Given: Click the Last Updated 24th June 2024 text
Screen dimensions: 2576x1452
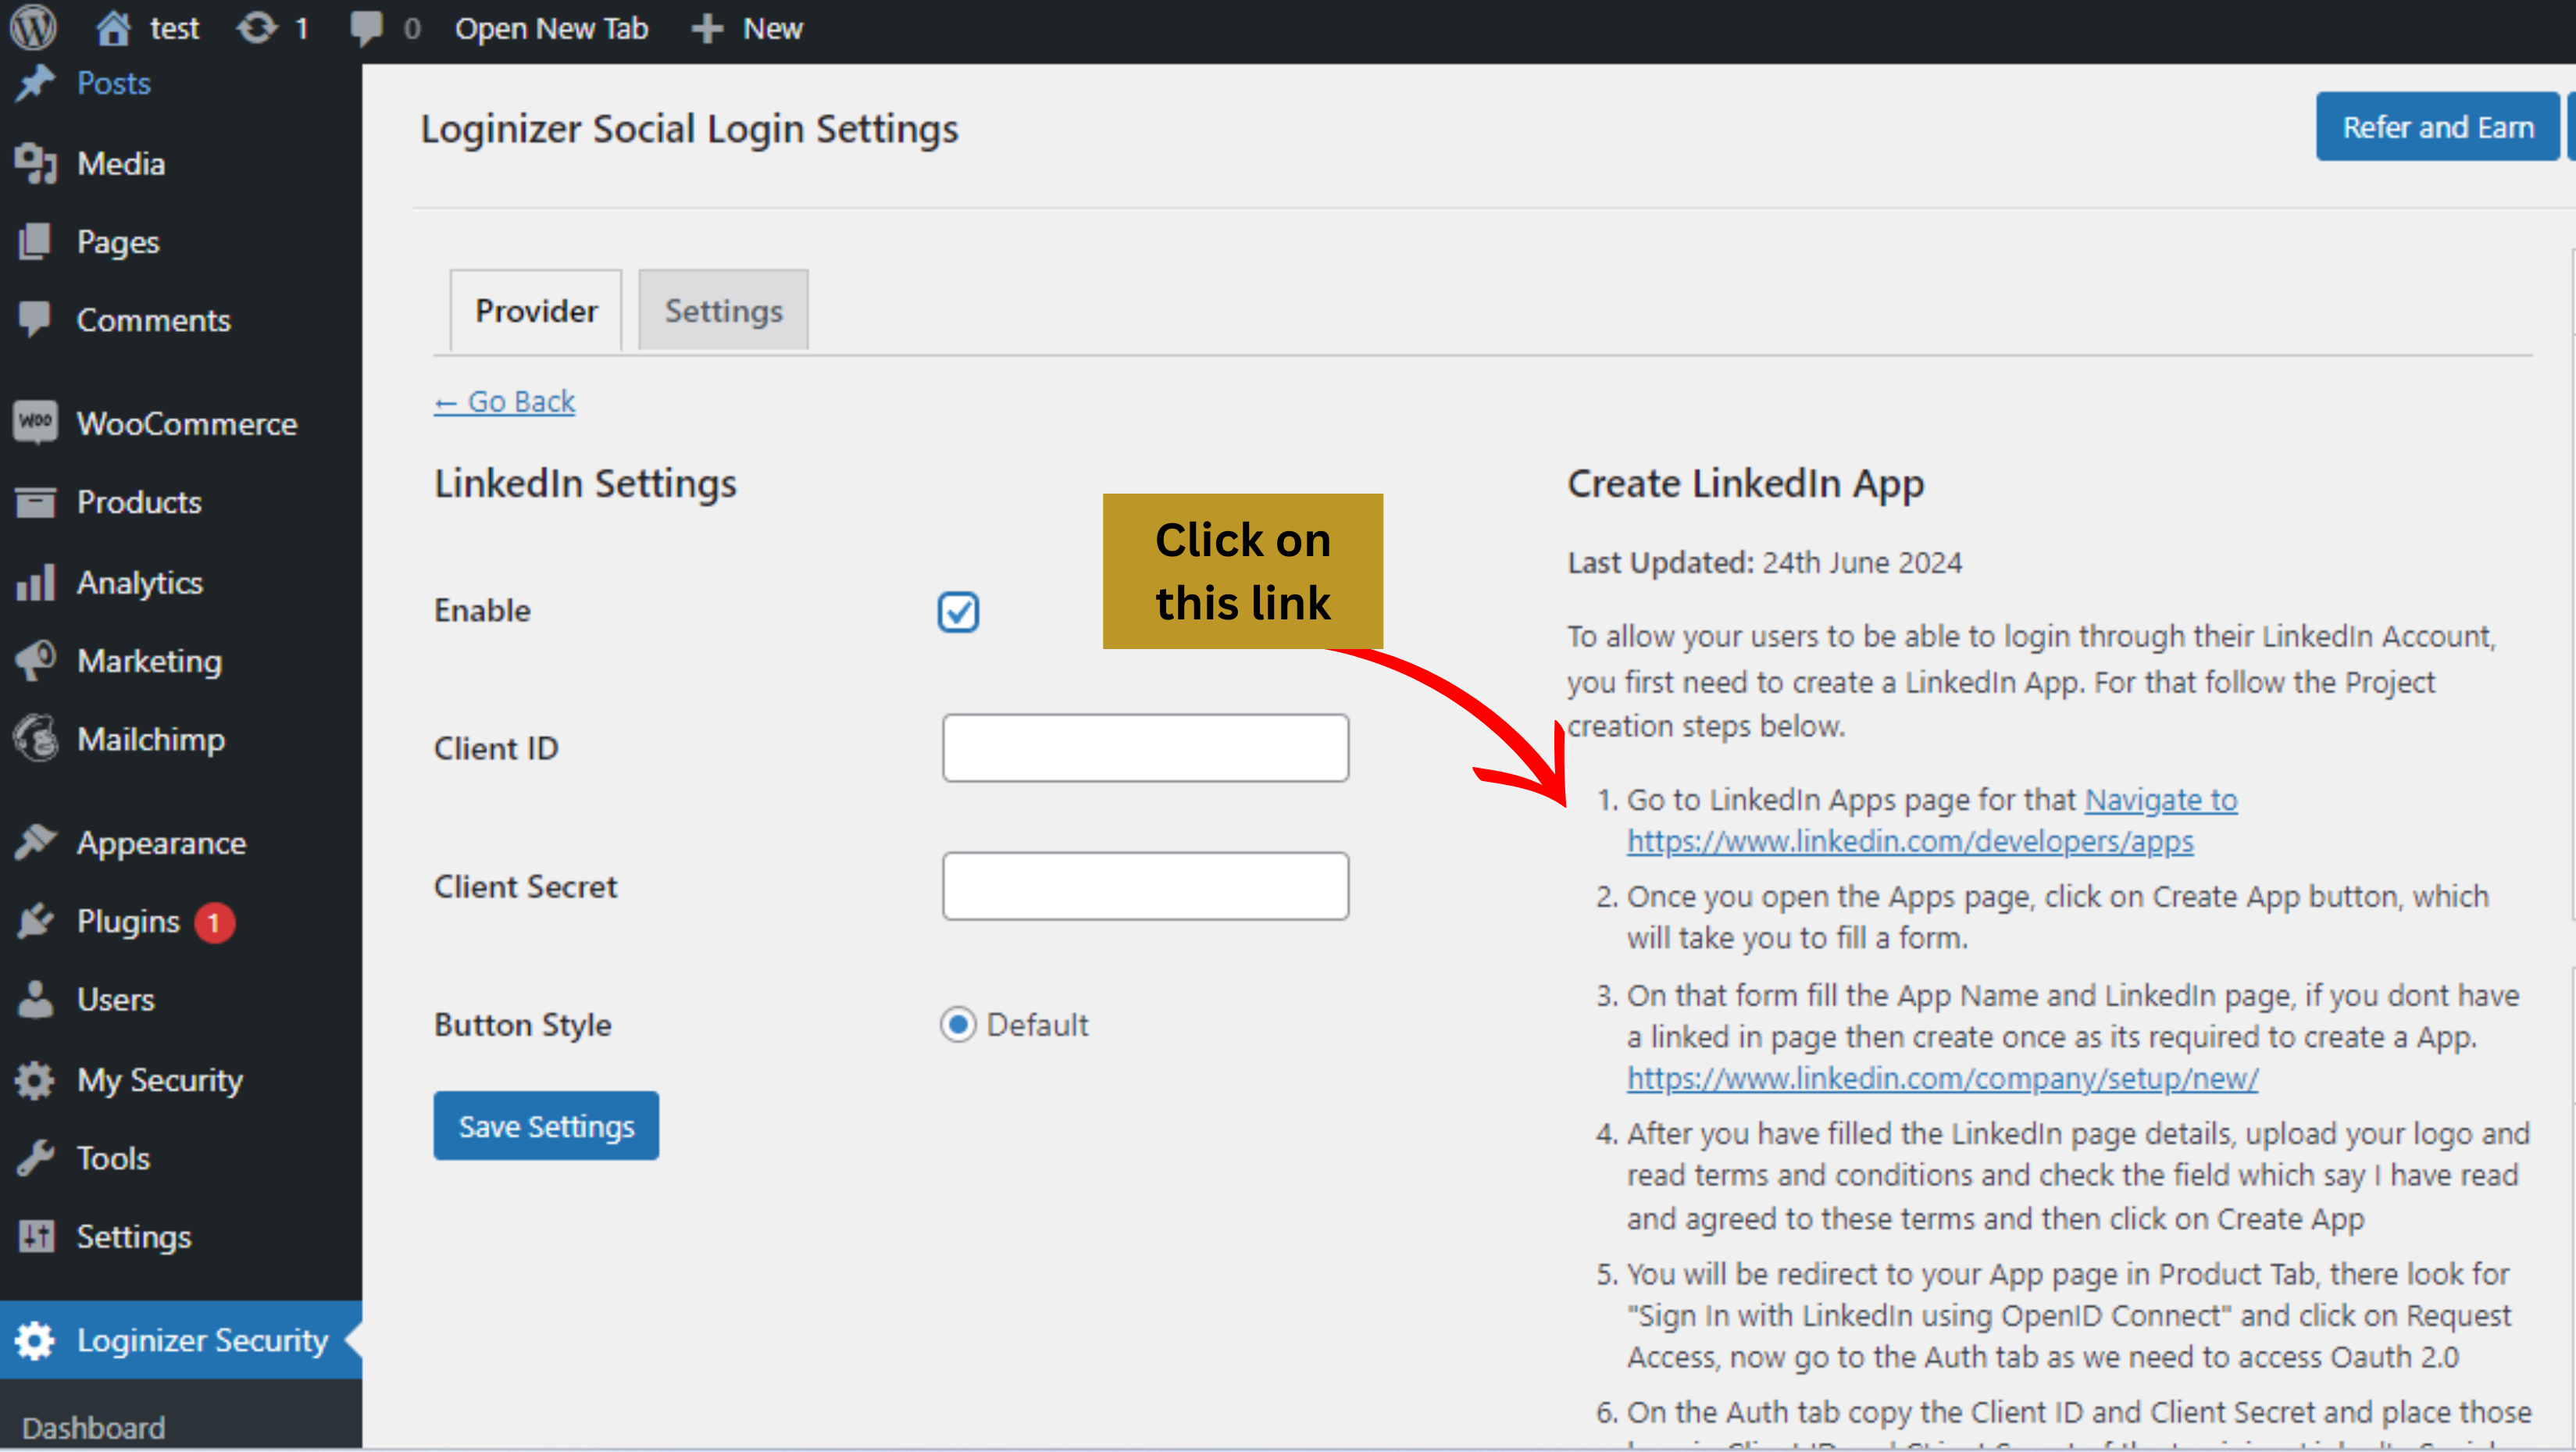Looking at the screenshot, I should pos(1764,562).
